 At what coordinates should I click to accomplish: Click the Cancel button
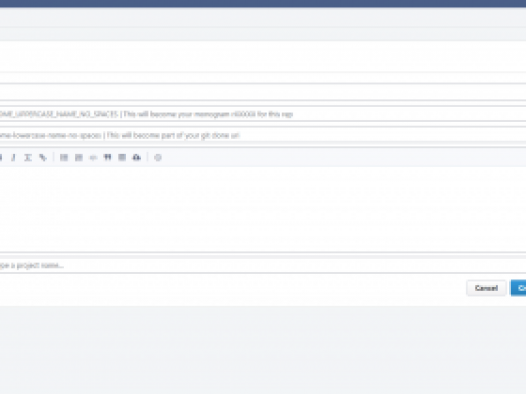486,288
